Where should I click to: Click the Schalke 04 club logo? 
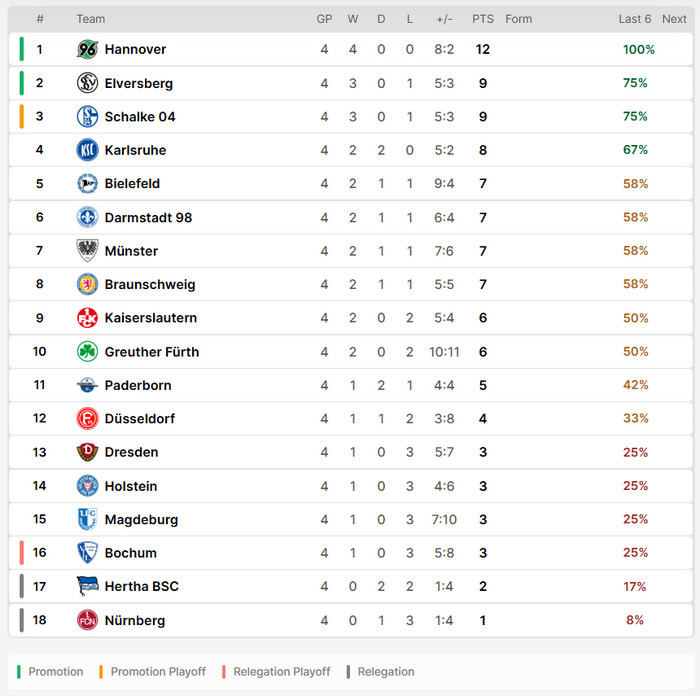[87, 117]
